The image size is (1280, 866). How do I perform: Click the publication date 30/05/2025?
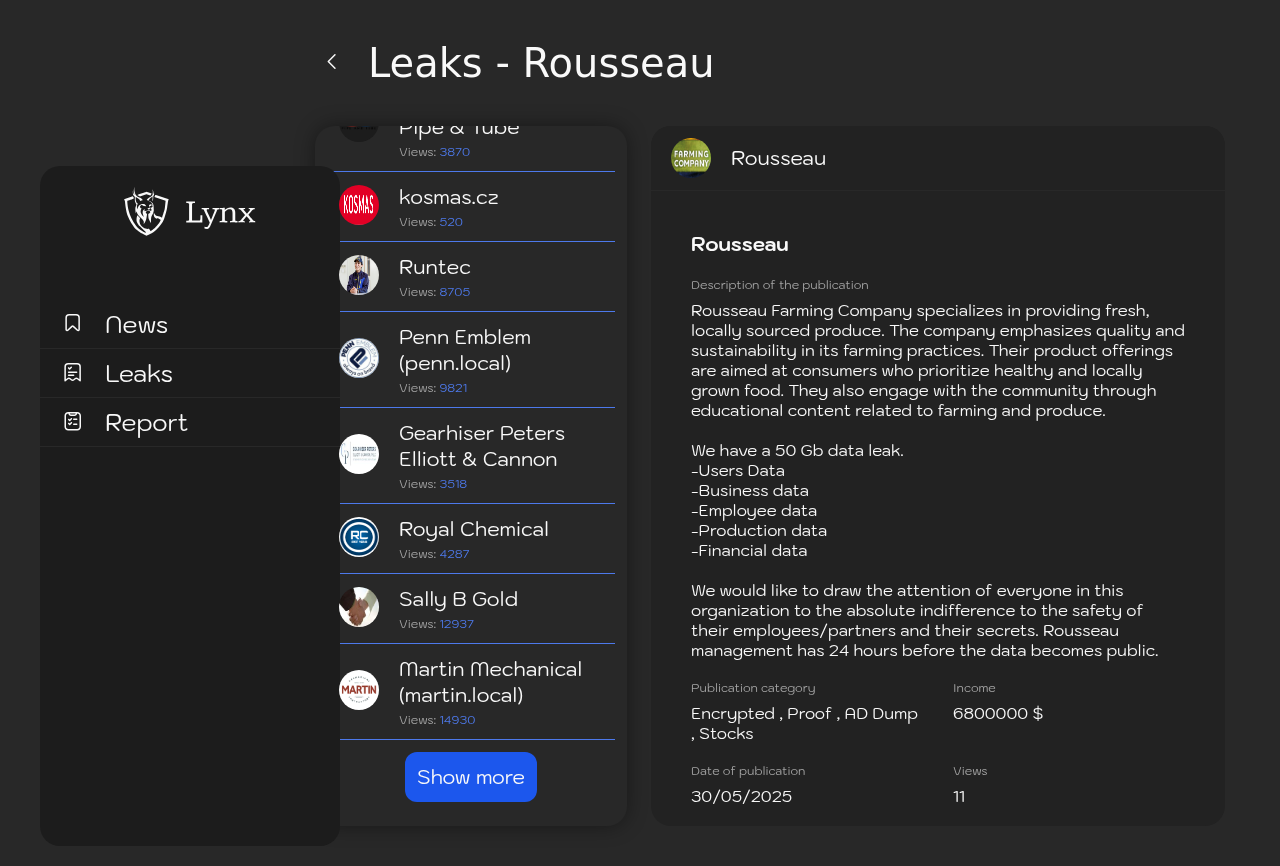(x=741, y=796)
